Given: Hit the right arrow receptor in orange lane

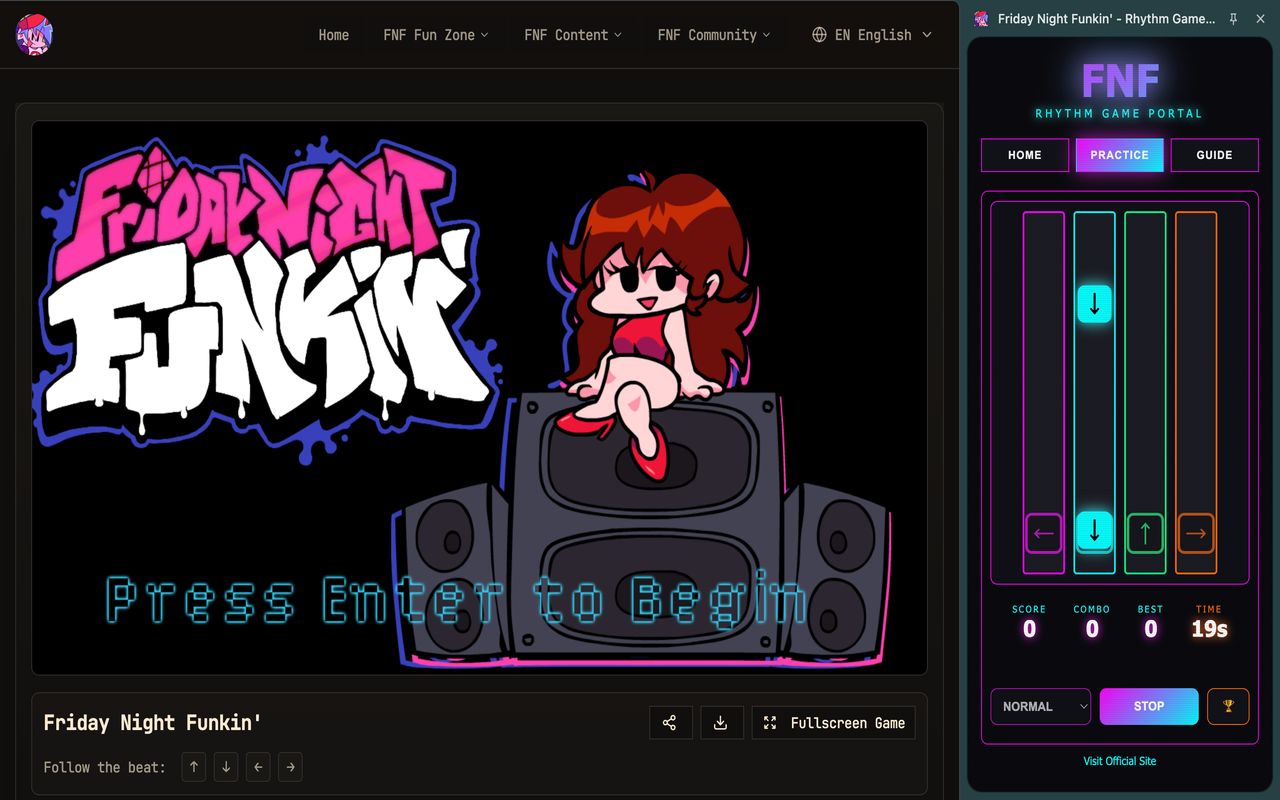Looking at the screenshot, I should [1196, 533].
